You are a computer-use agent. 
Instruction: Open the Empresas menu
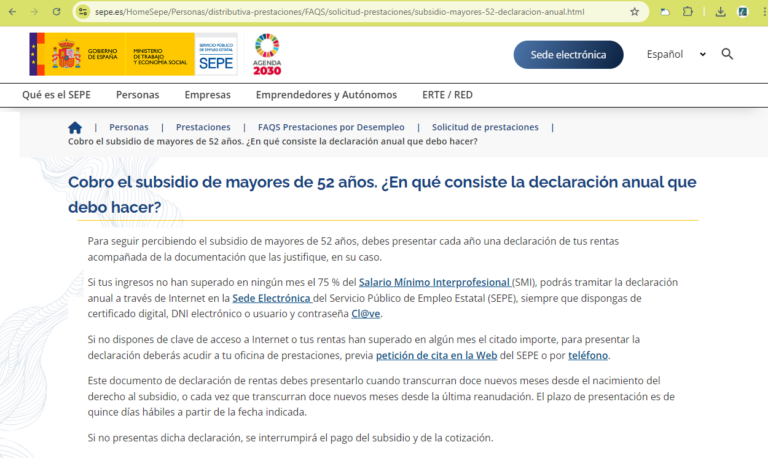(x=208, y=95)
